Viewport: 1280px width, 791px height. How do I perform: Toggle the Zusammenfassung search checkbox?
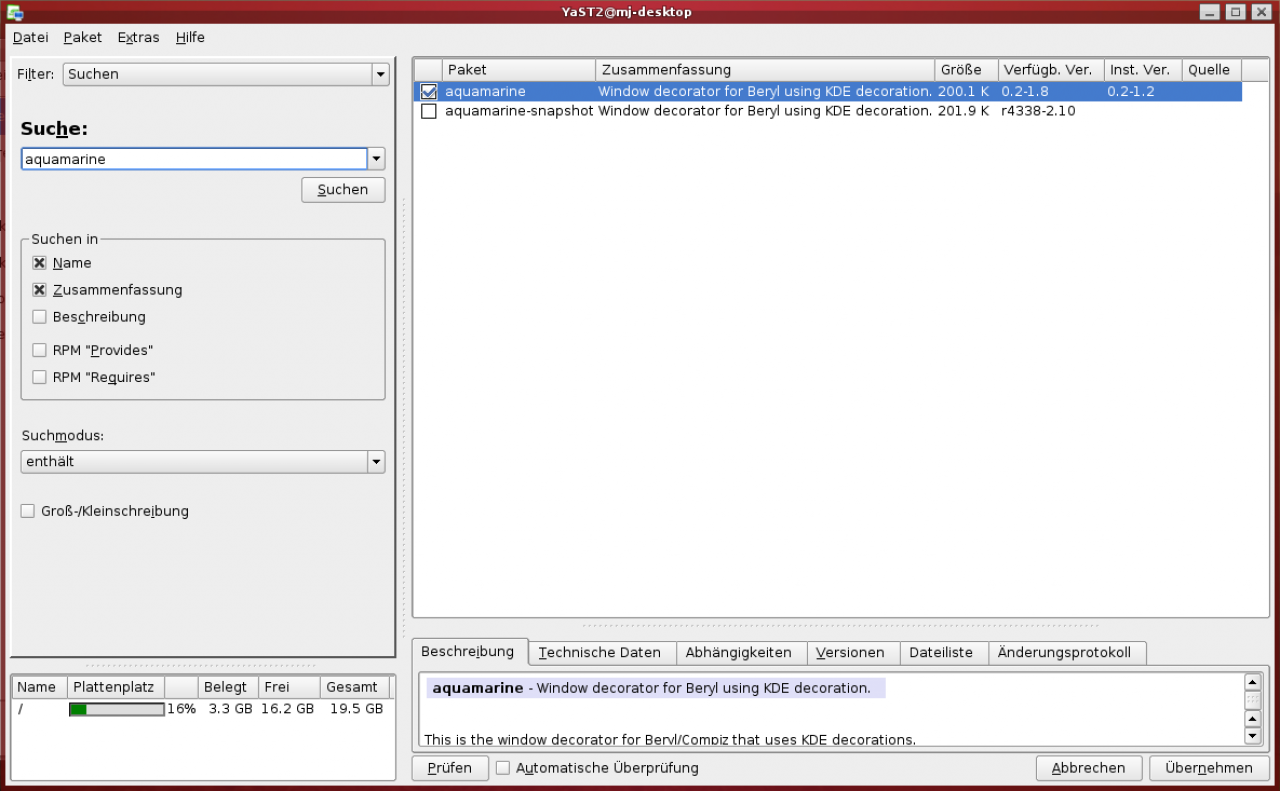click(39, 290)
